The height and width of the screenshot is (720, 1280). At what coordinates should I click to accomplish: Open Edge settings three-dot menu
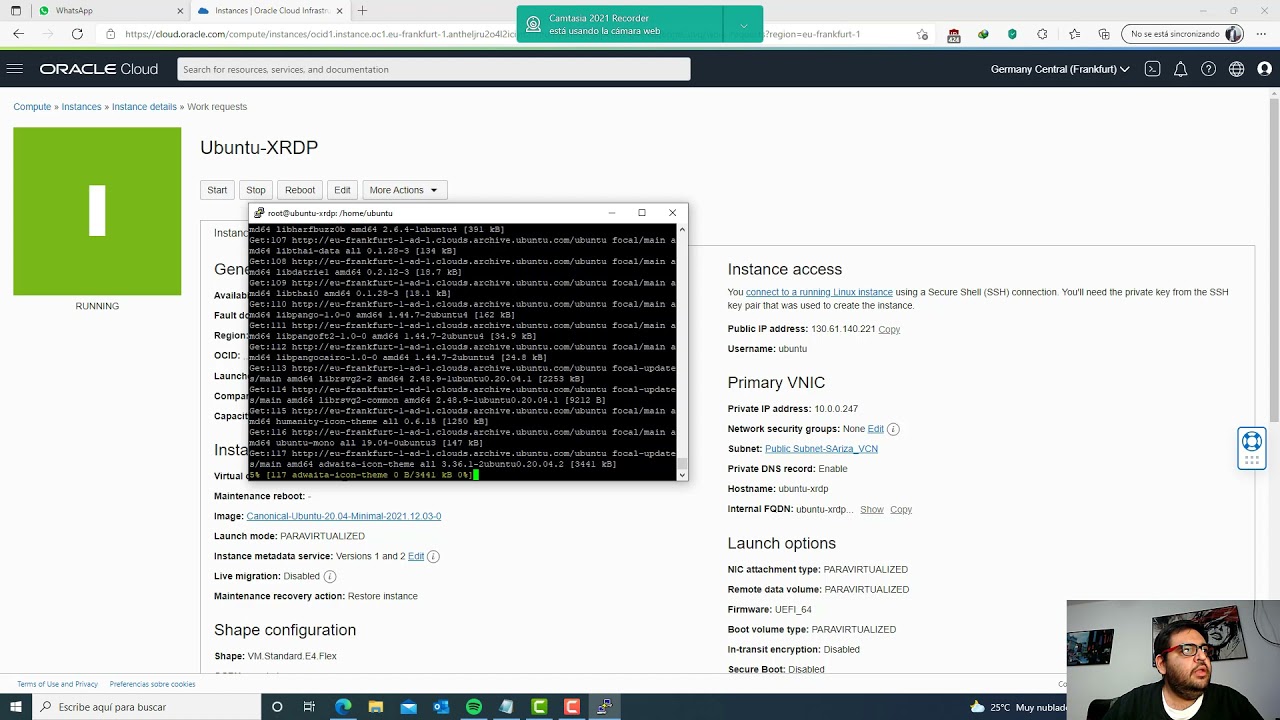1263,34
